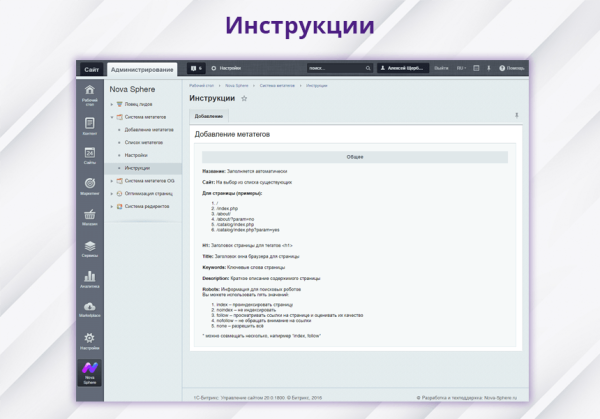Click Настройки button in top bar

pos(226,68)
